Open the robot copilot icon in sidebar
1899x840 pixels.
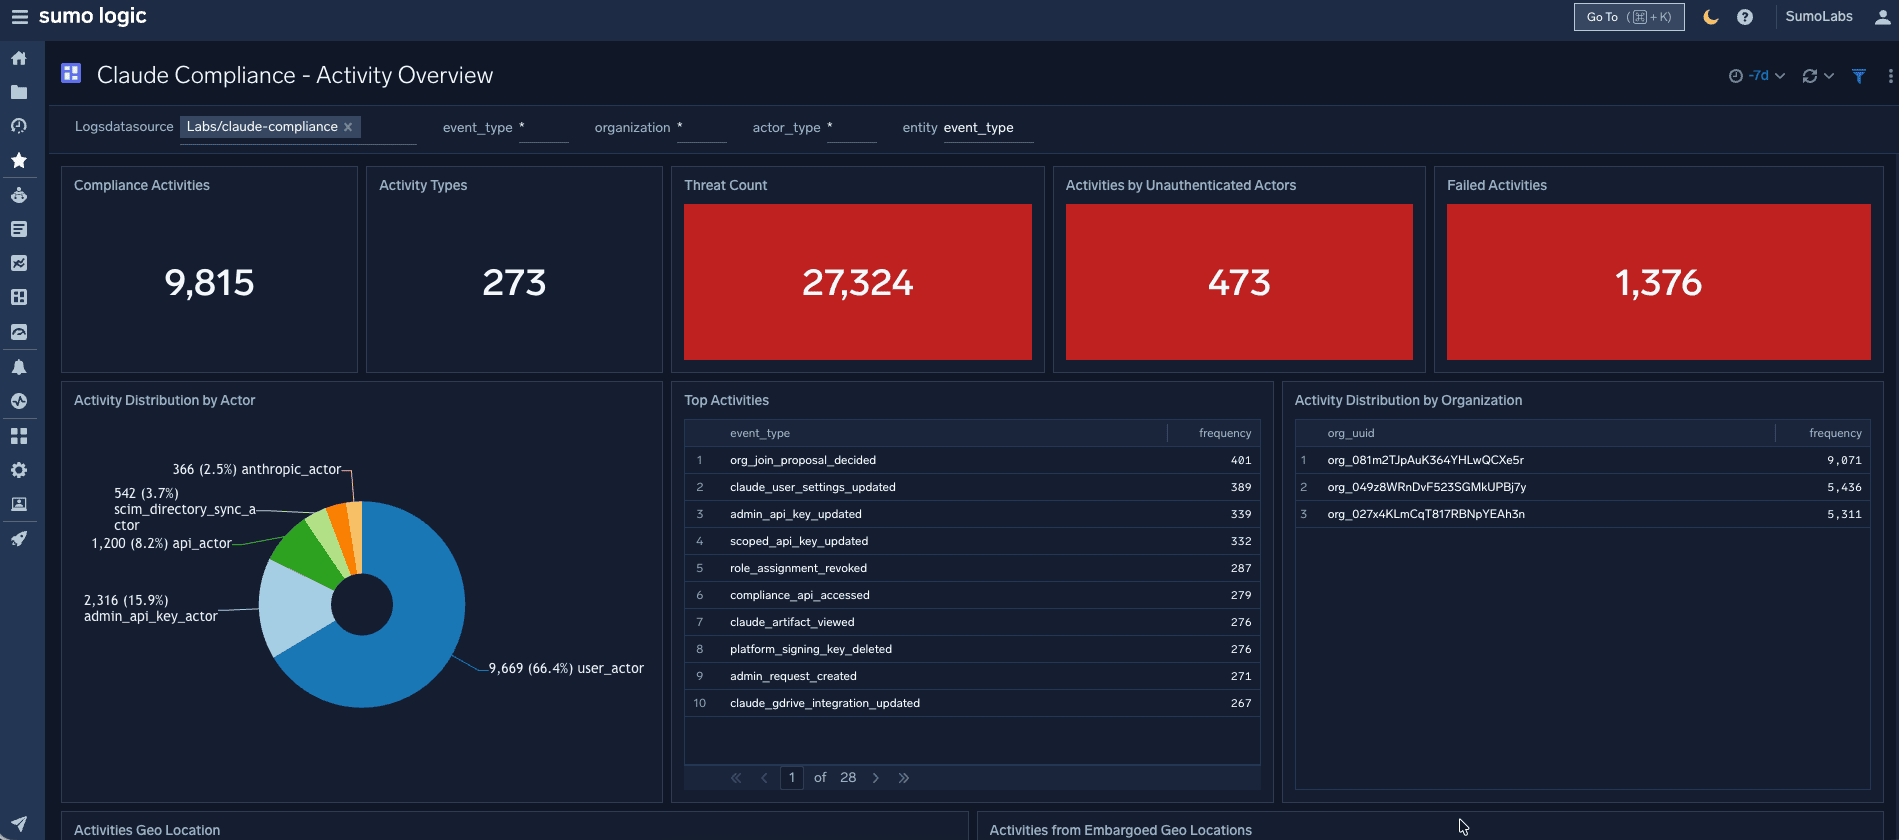(x=19, y=195)
